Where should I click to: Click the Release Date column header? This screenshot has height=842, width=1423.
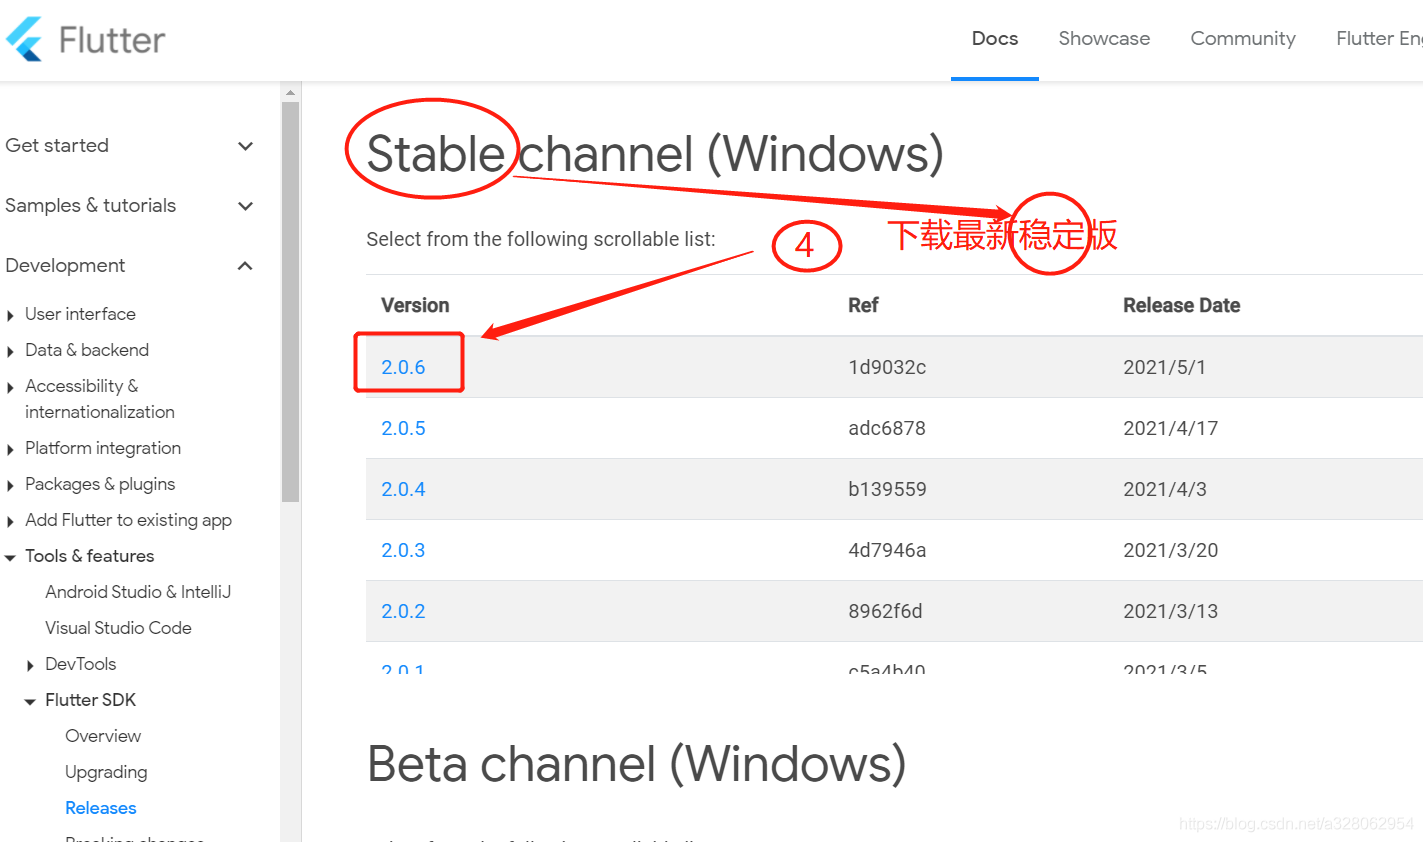tap(1181, 305)
